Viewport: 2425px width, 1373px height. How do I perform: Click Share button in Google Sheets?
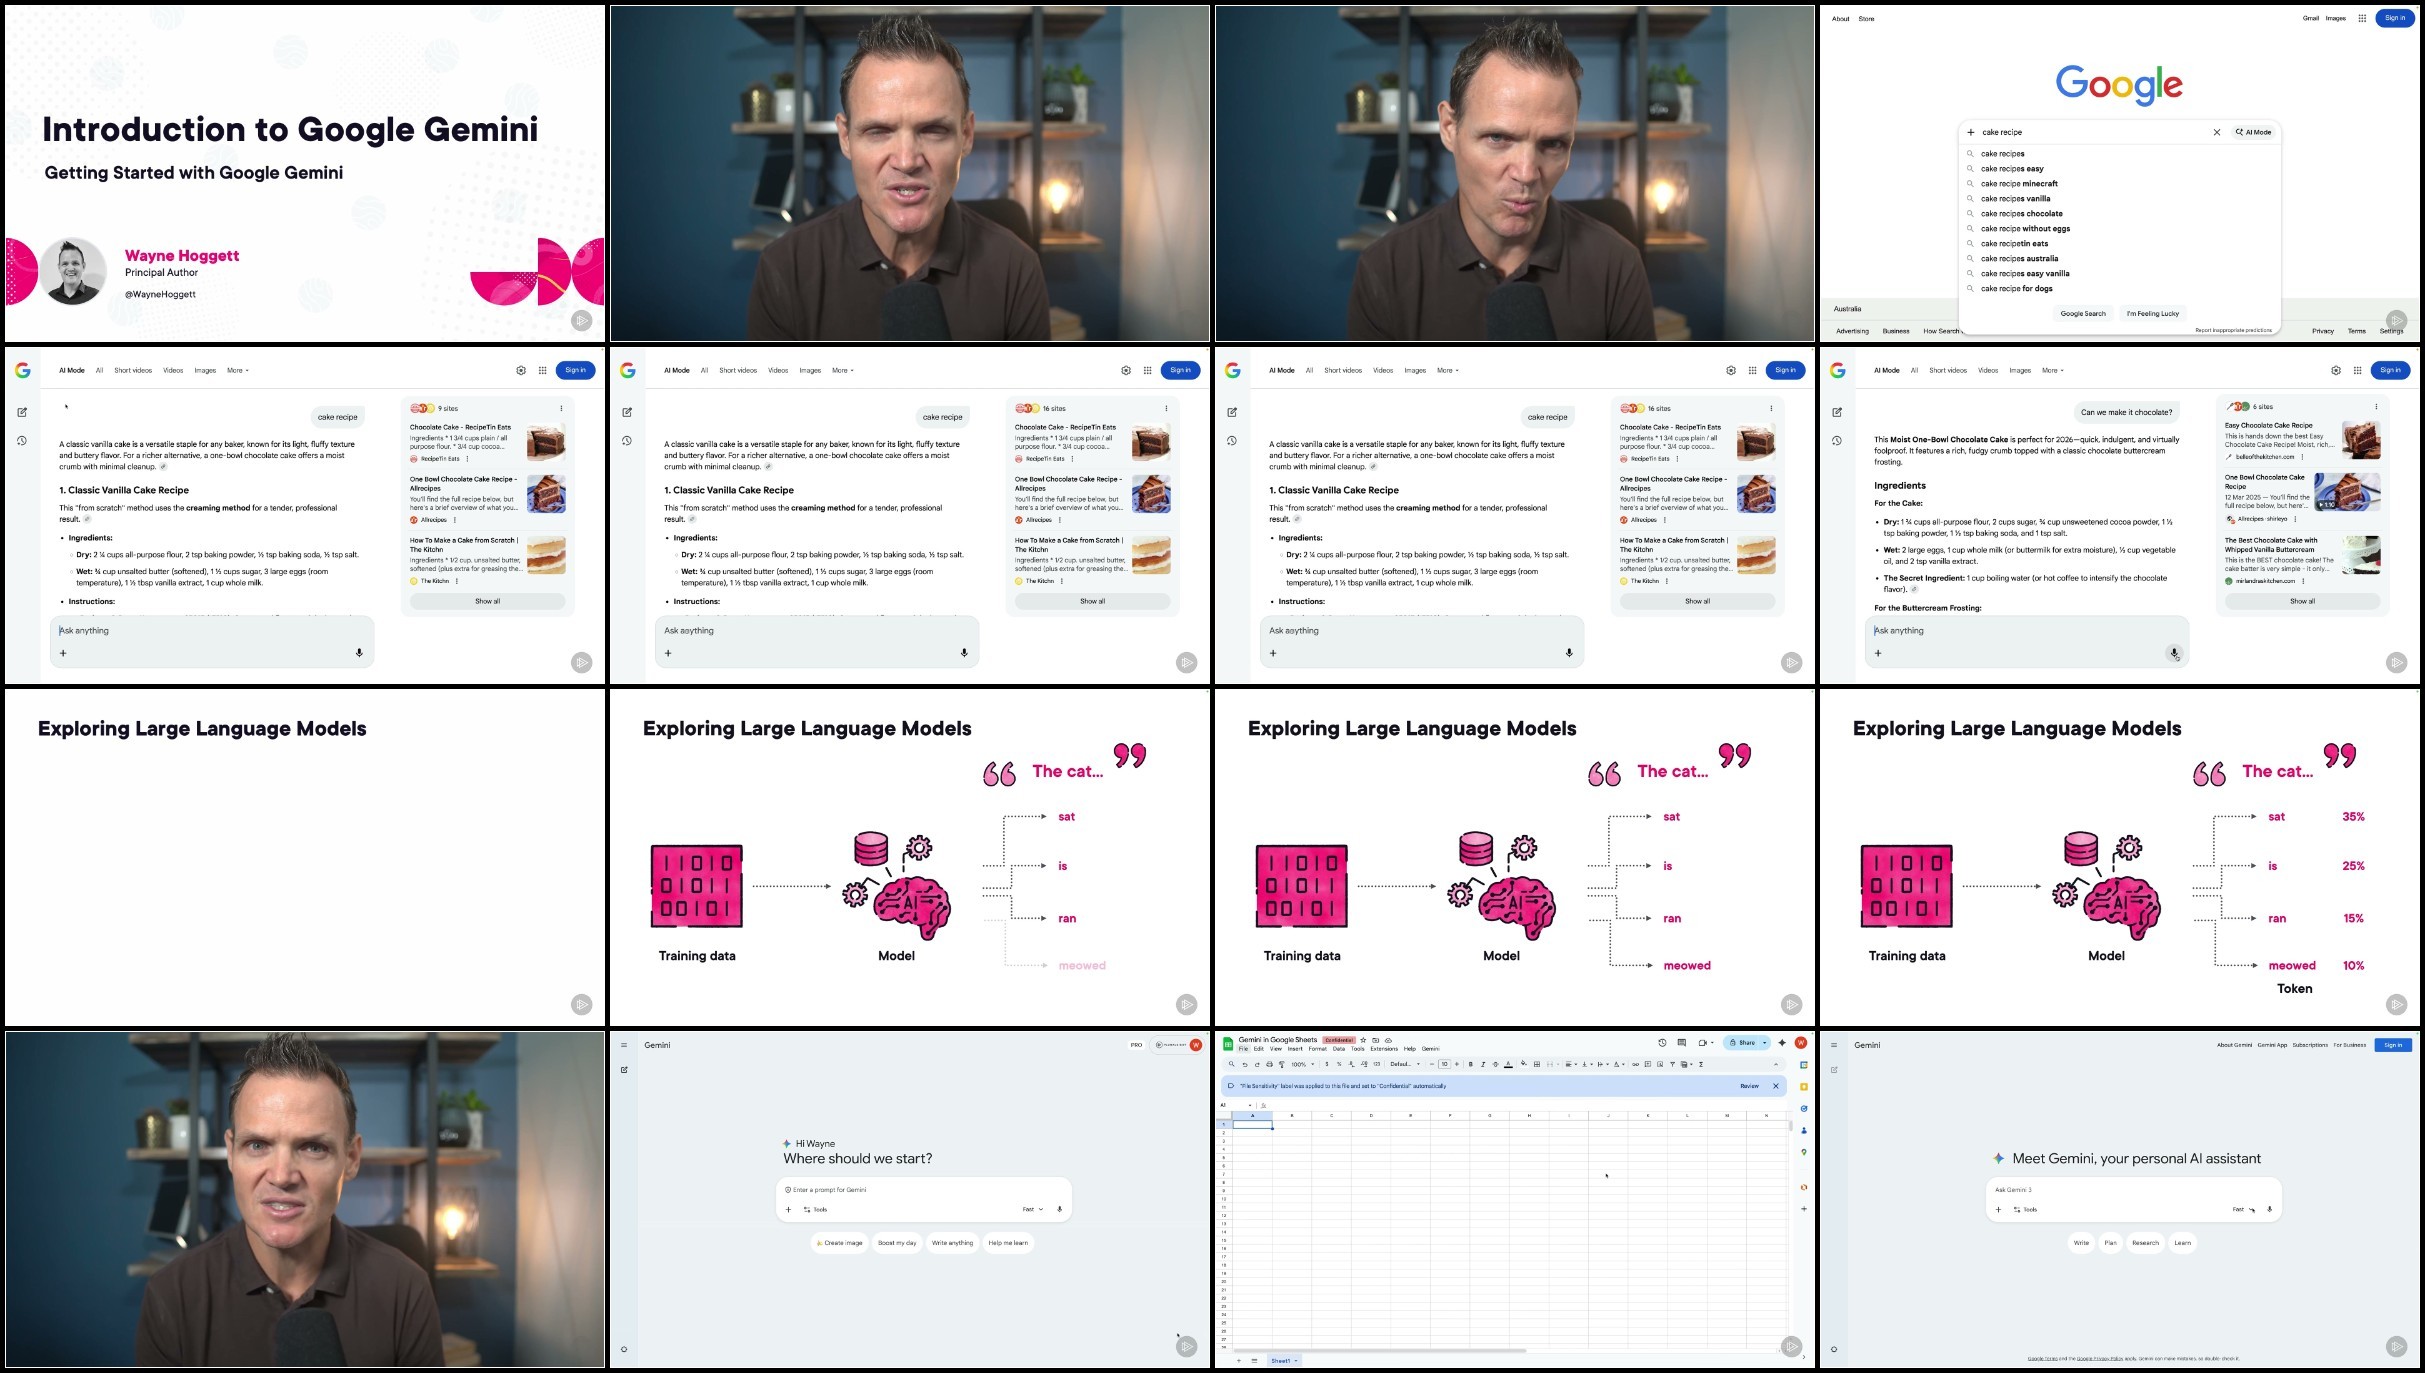1741,1043
